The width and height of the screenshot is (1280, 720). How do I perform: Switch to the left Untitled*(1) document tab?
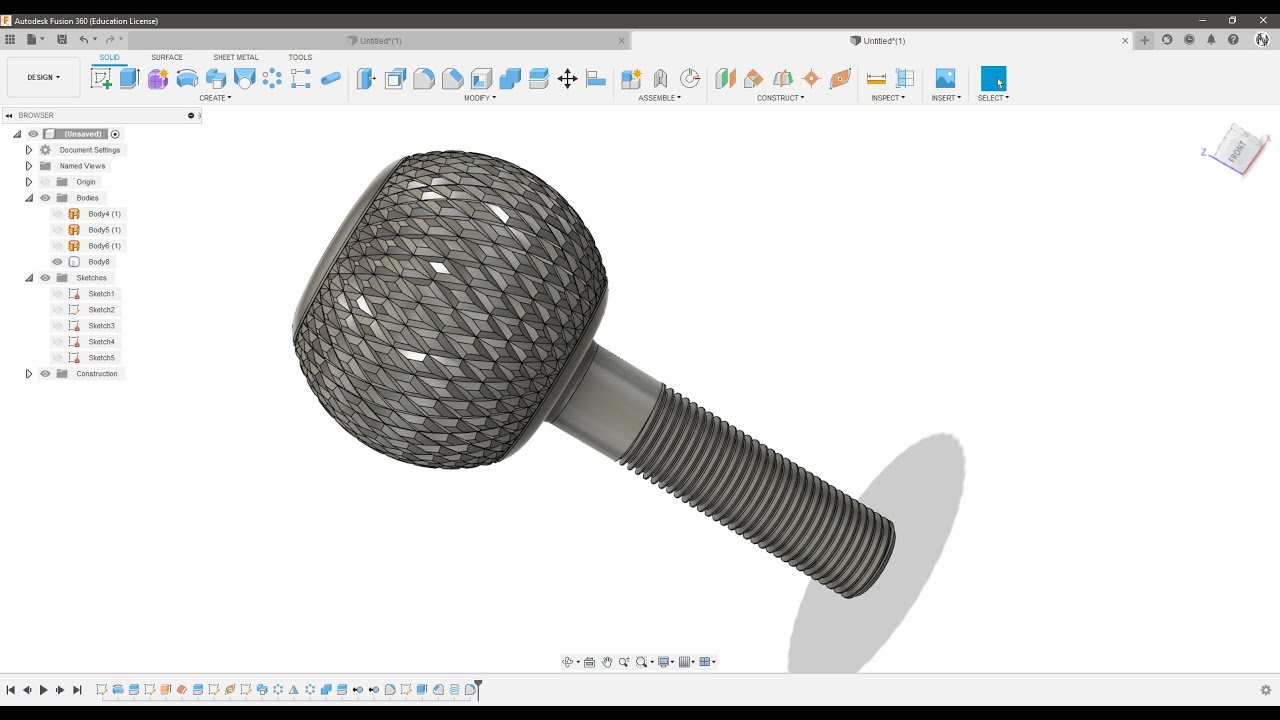(380, 41)
